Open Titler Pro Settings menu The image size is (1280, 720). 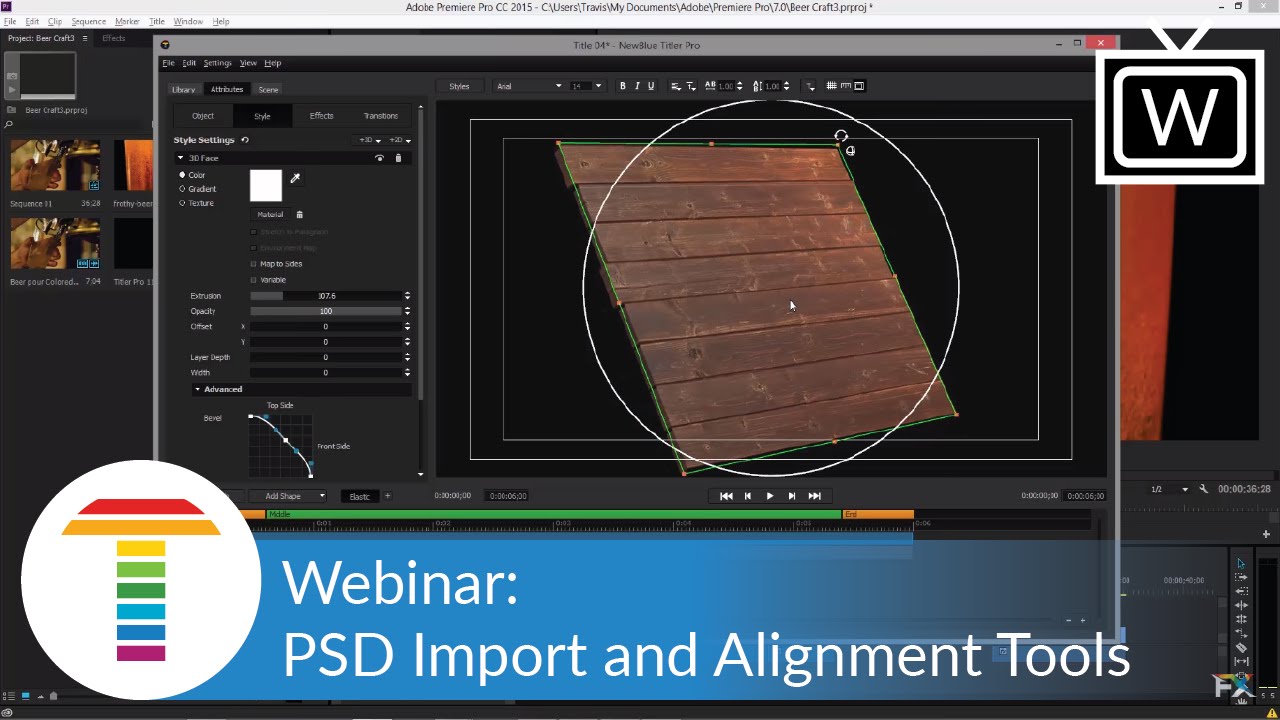pos(217,63)
